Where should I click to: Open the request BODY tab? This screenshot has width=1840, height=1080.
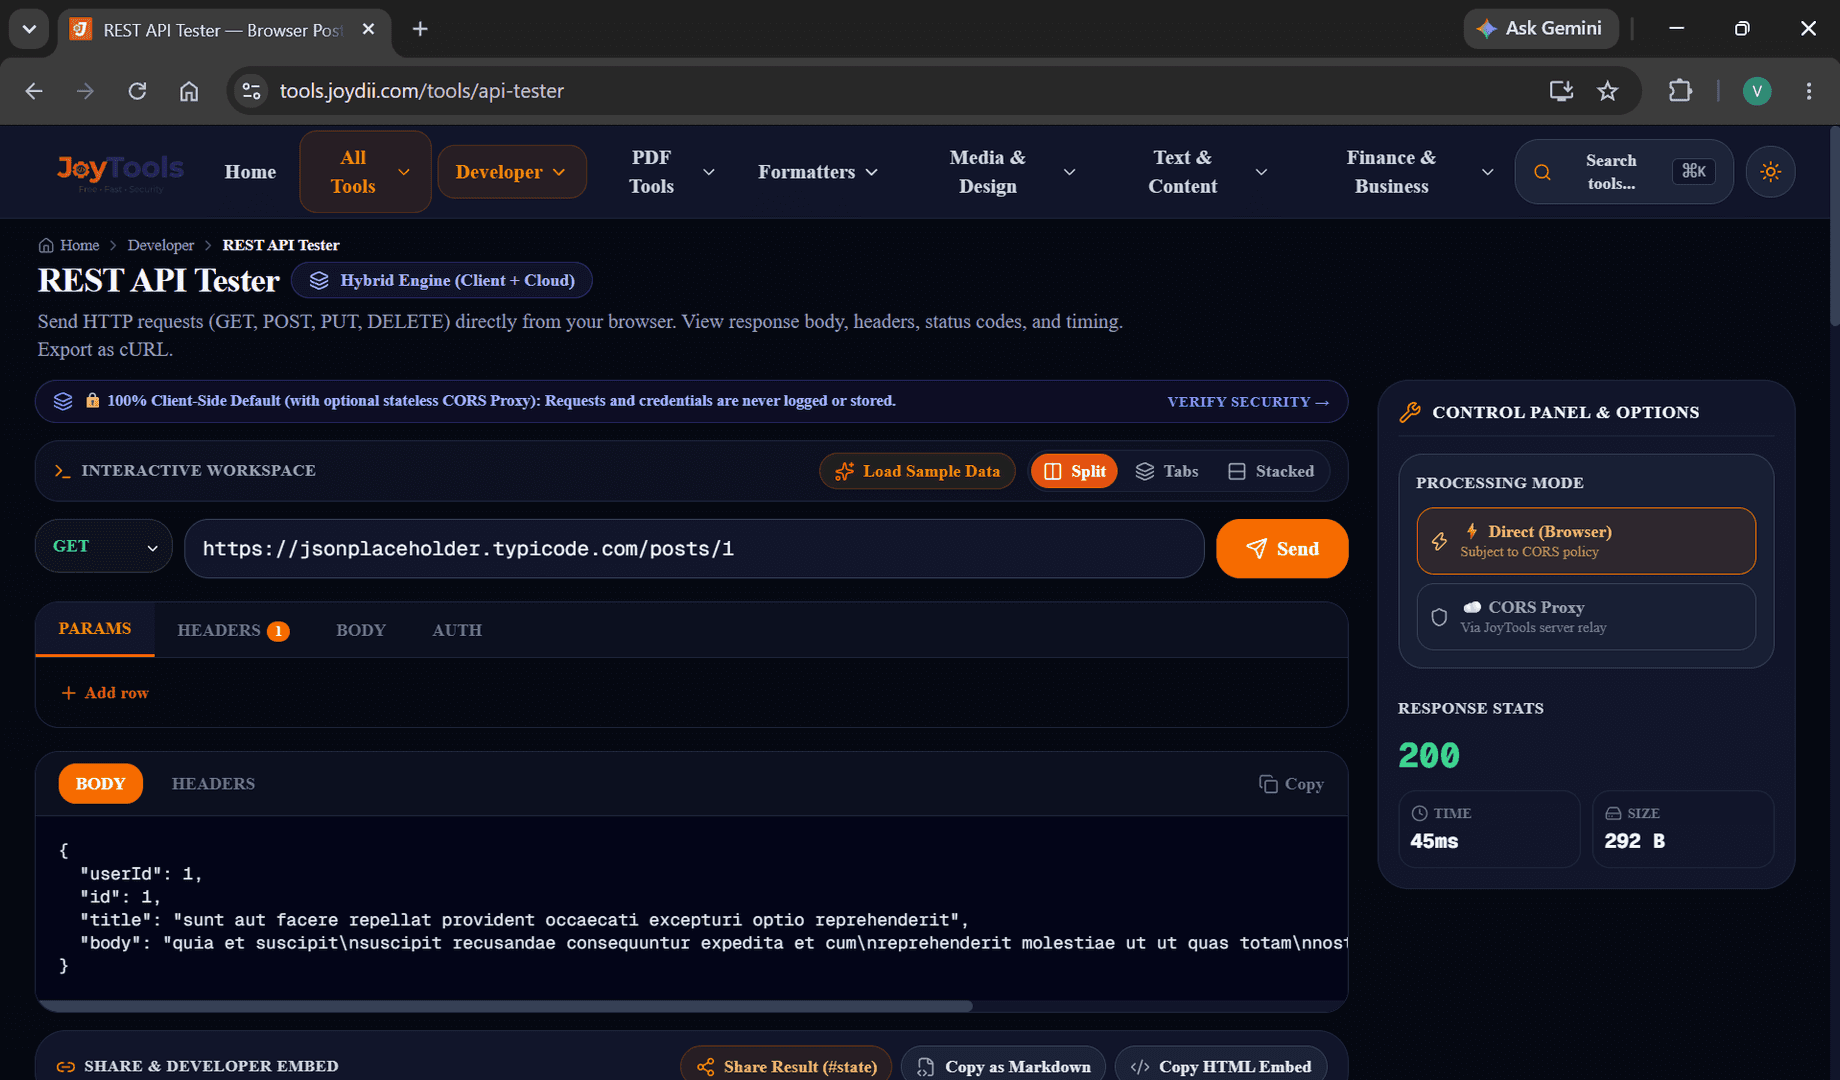(361, 631)
